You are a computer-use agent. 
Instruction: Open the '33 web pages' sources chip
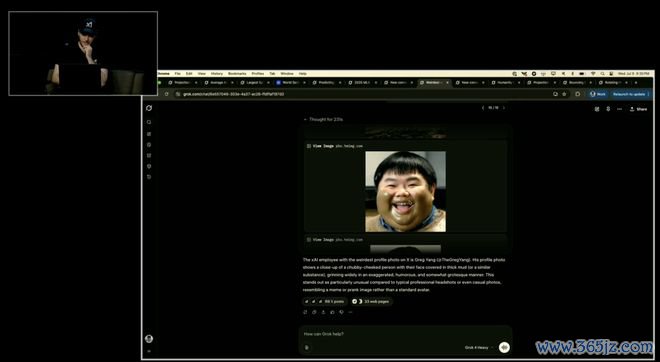(x=371, y=301)
